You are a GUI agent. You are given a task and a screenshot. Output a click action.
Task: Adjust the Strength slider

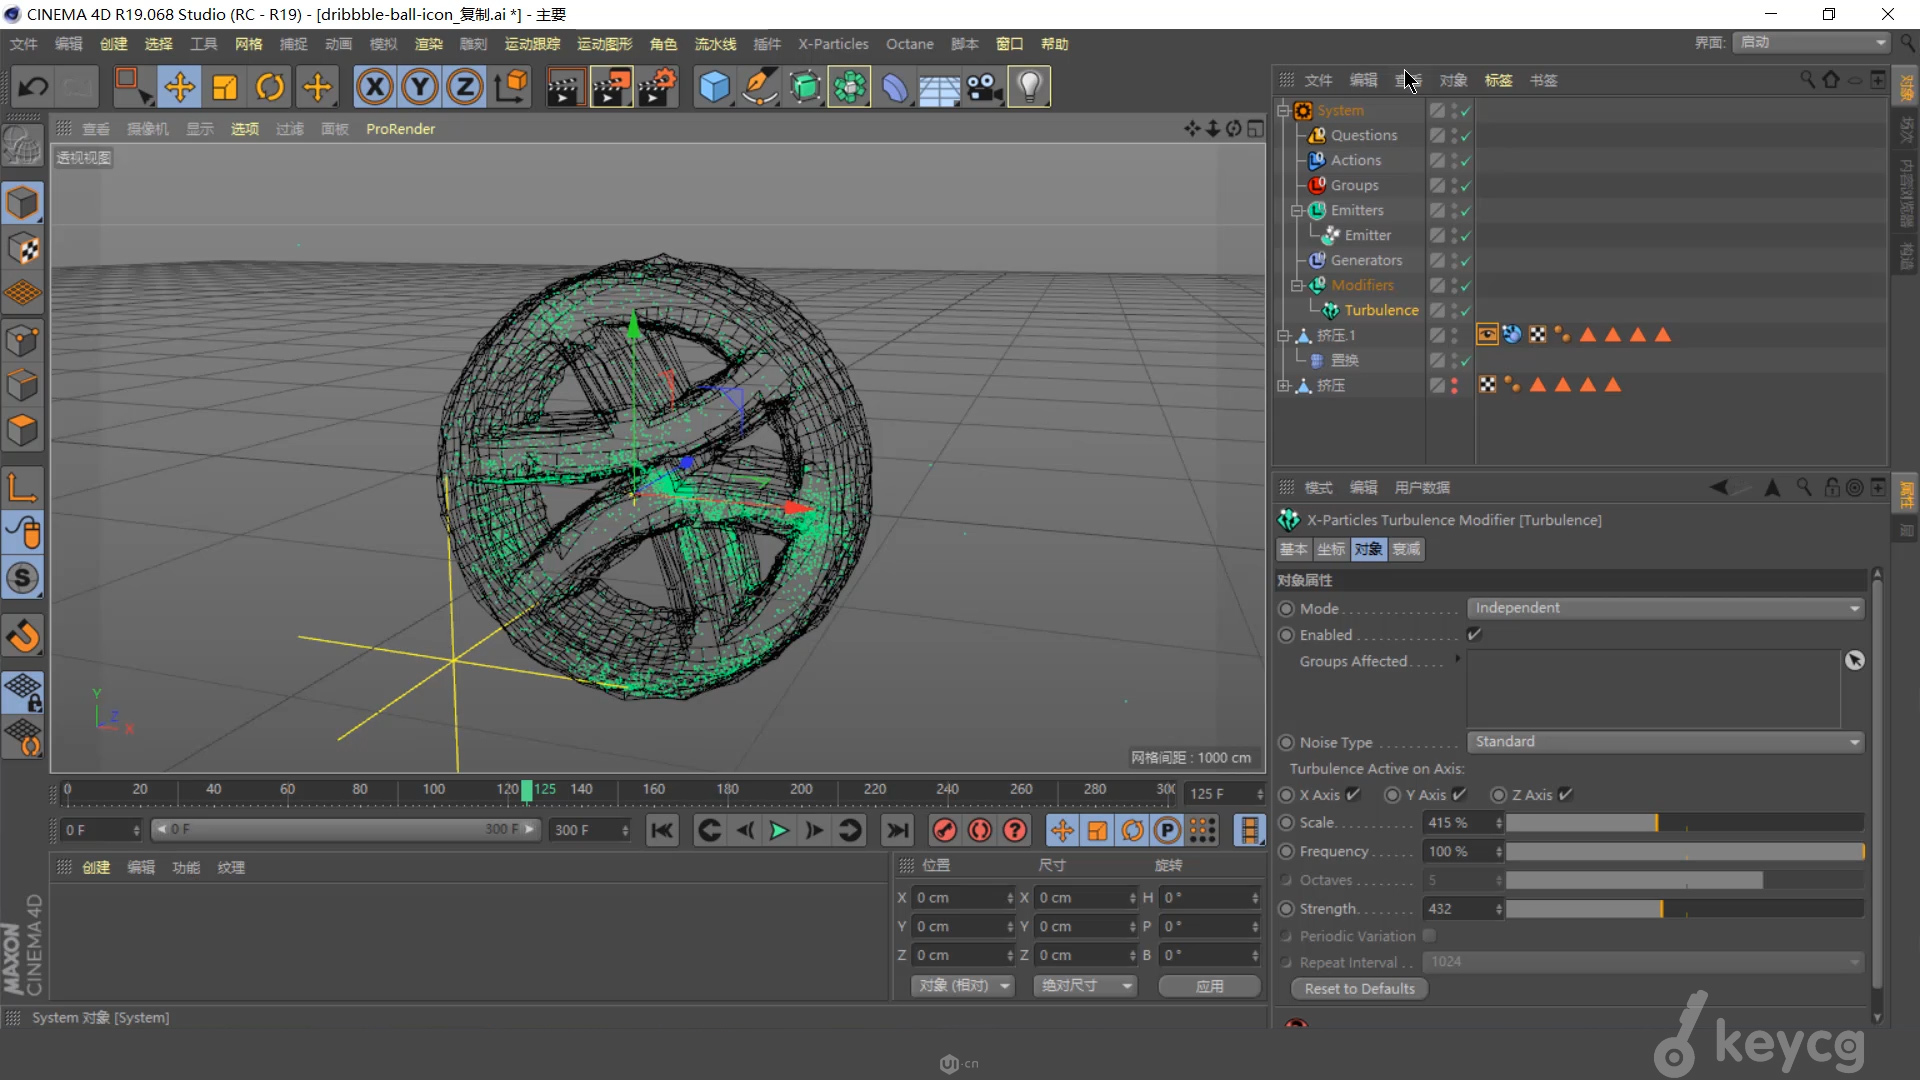click(x=1685, y=909)
